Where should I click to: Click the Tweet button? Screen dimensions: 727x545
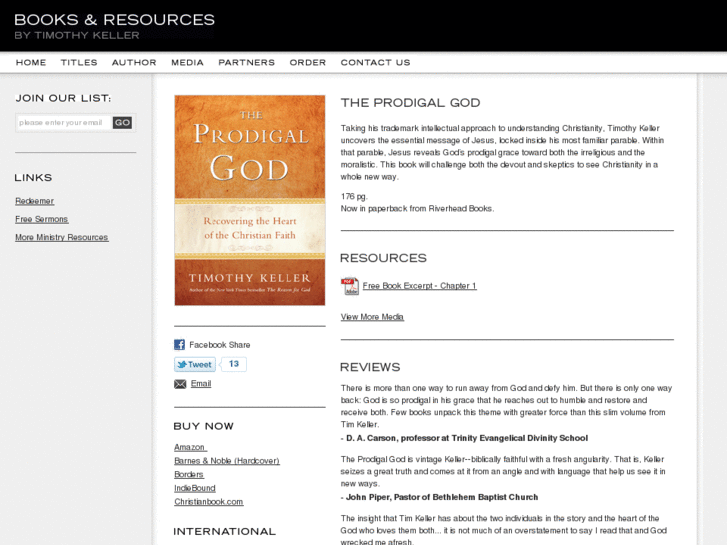(195, 365)
